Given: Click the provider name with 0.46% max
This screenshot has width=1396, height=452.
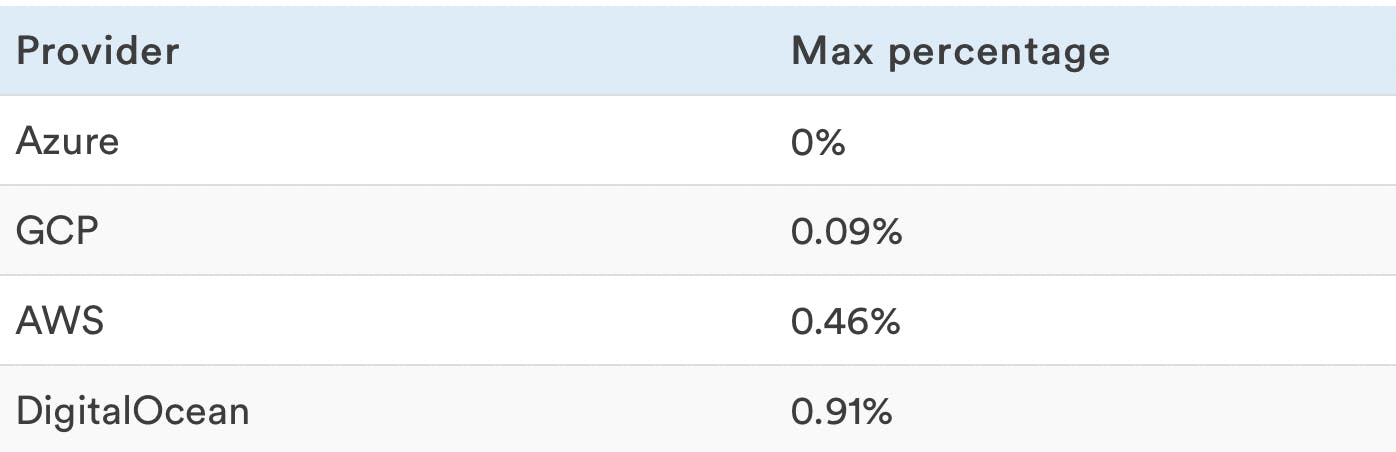Looking at the screenshot, I should (x=60, y=322).
